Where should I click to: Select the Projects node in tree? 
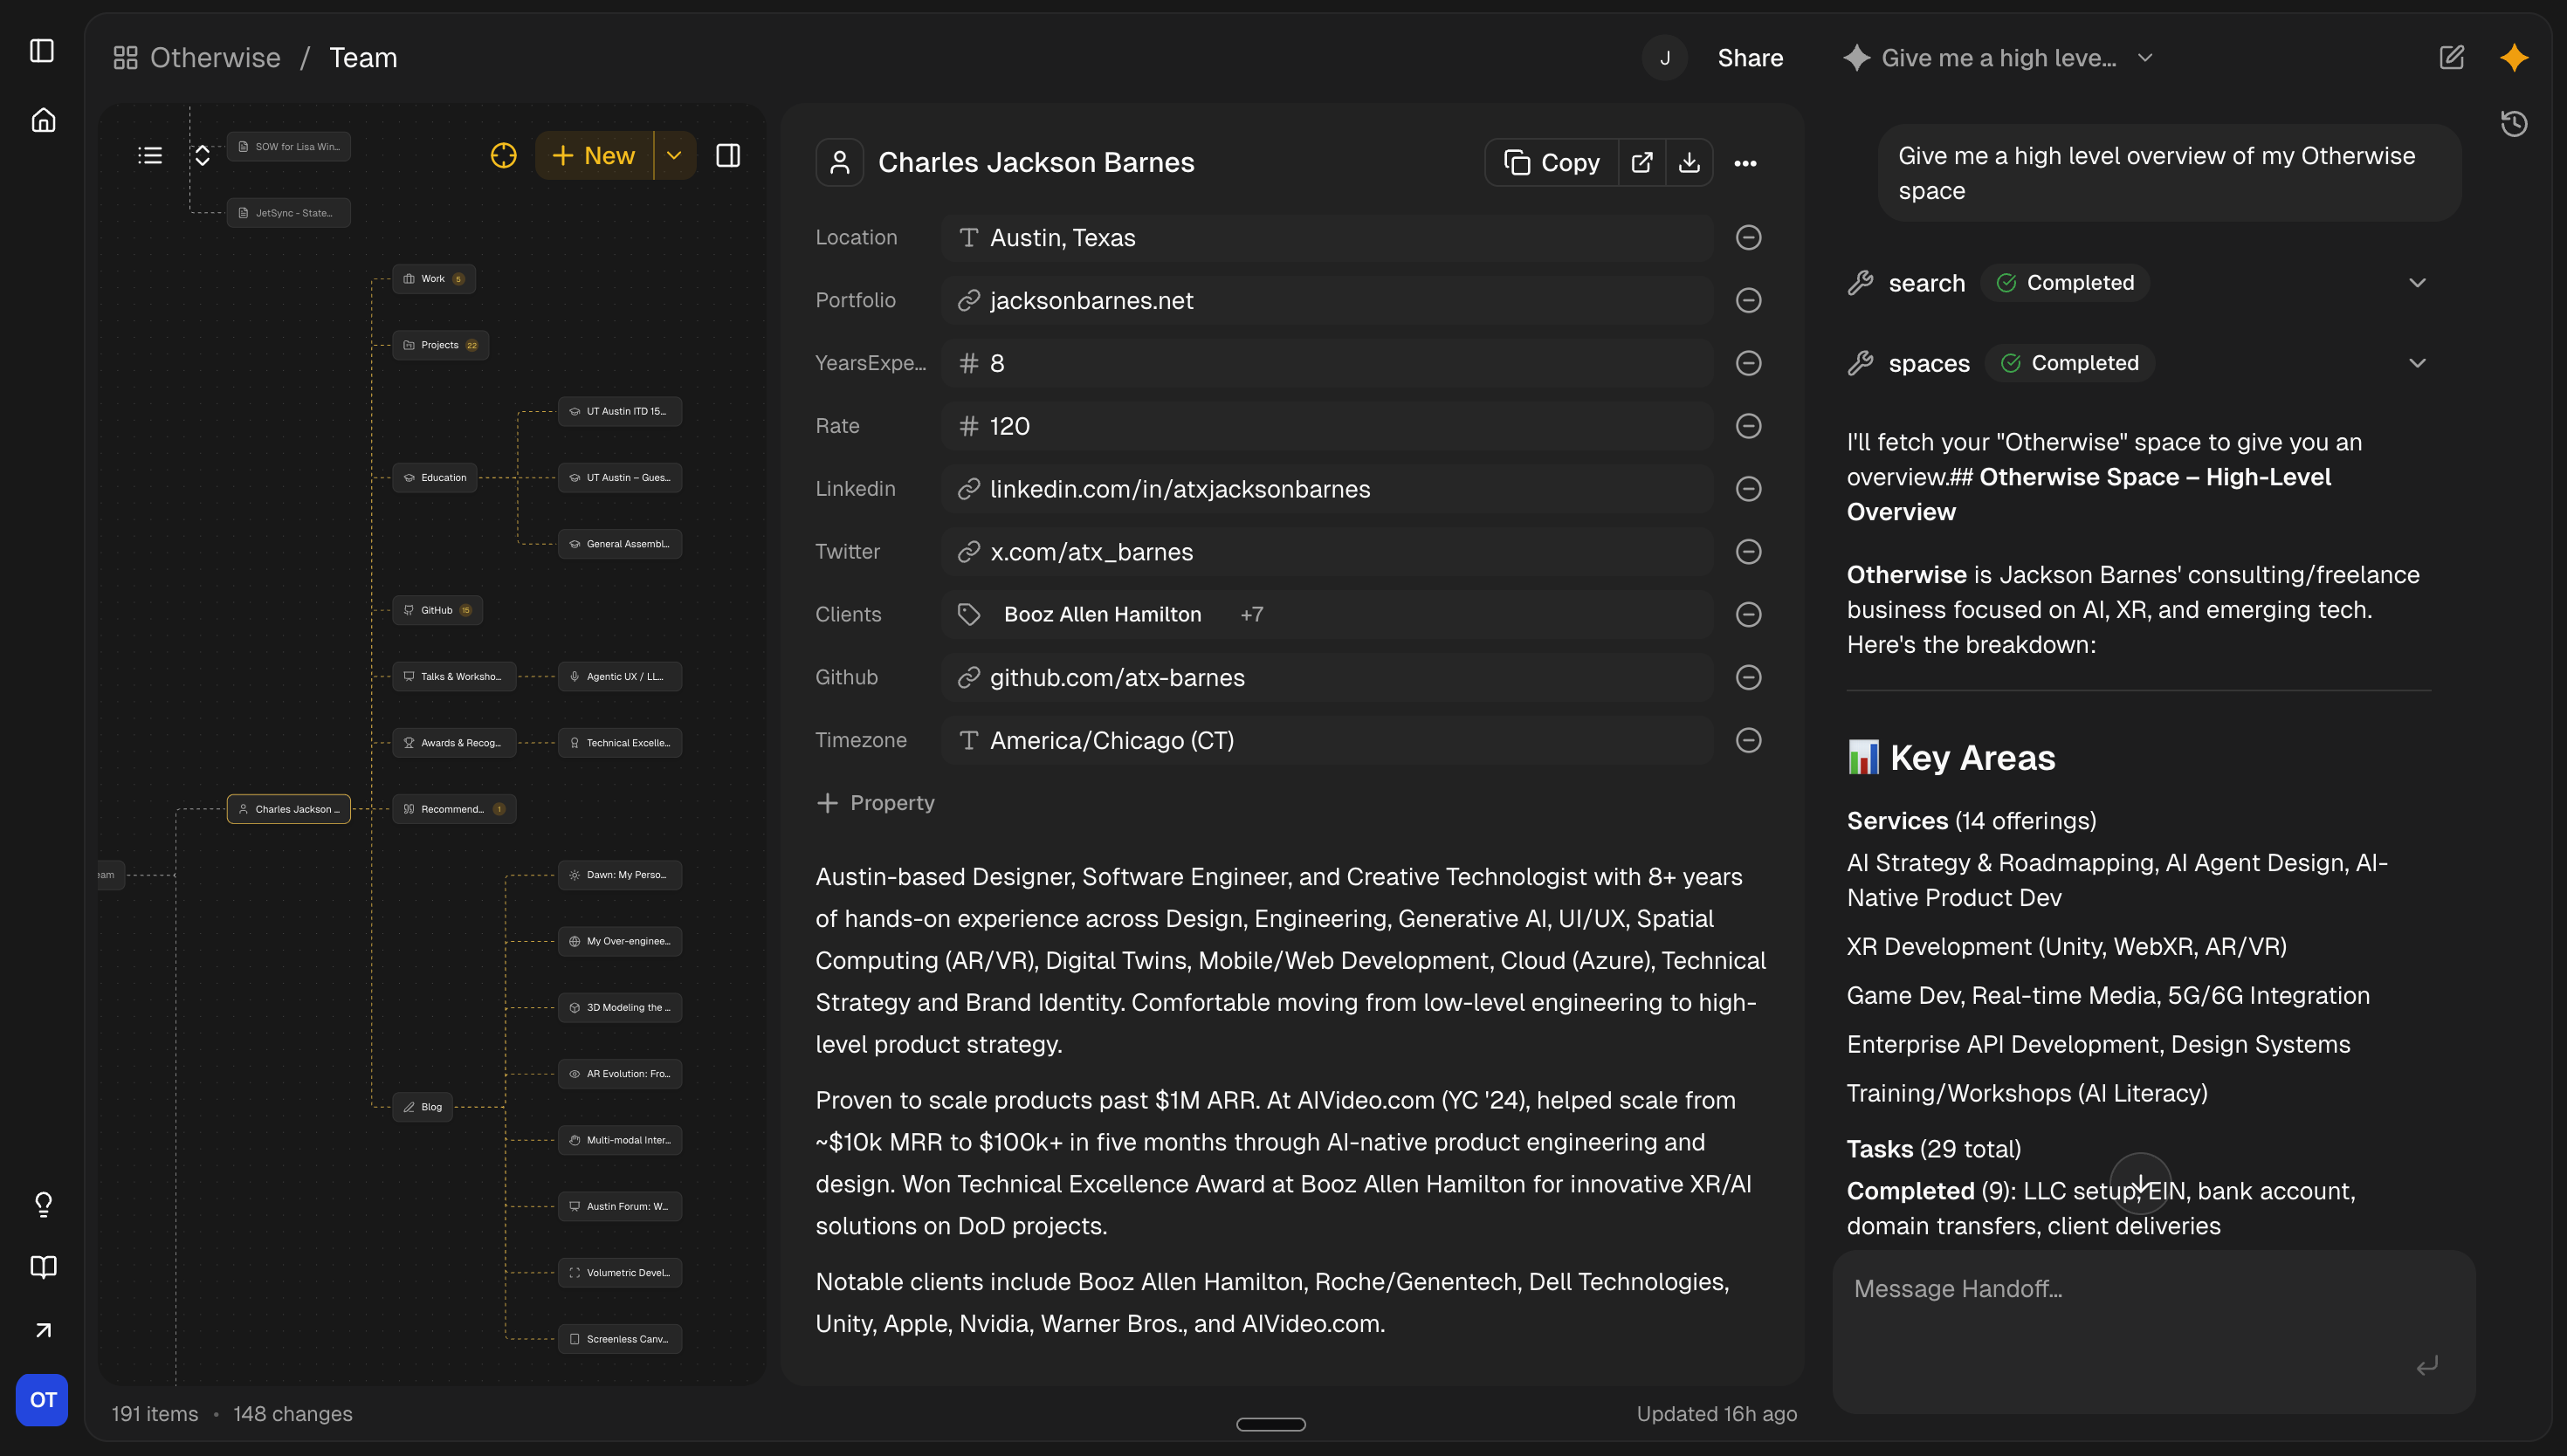pos(440,345)
